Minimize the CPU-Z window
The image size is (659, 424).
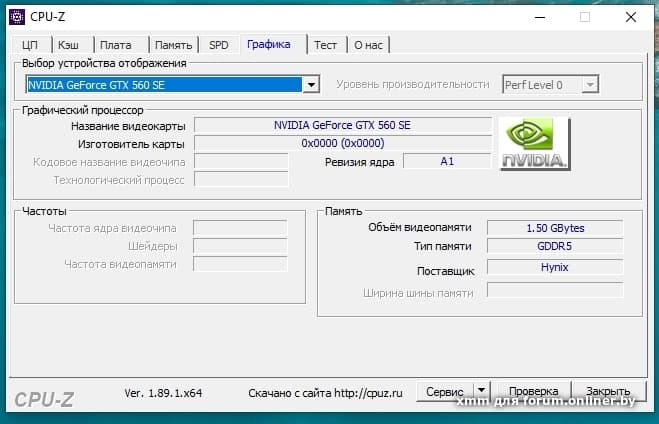540,17
